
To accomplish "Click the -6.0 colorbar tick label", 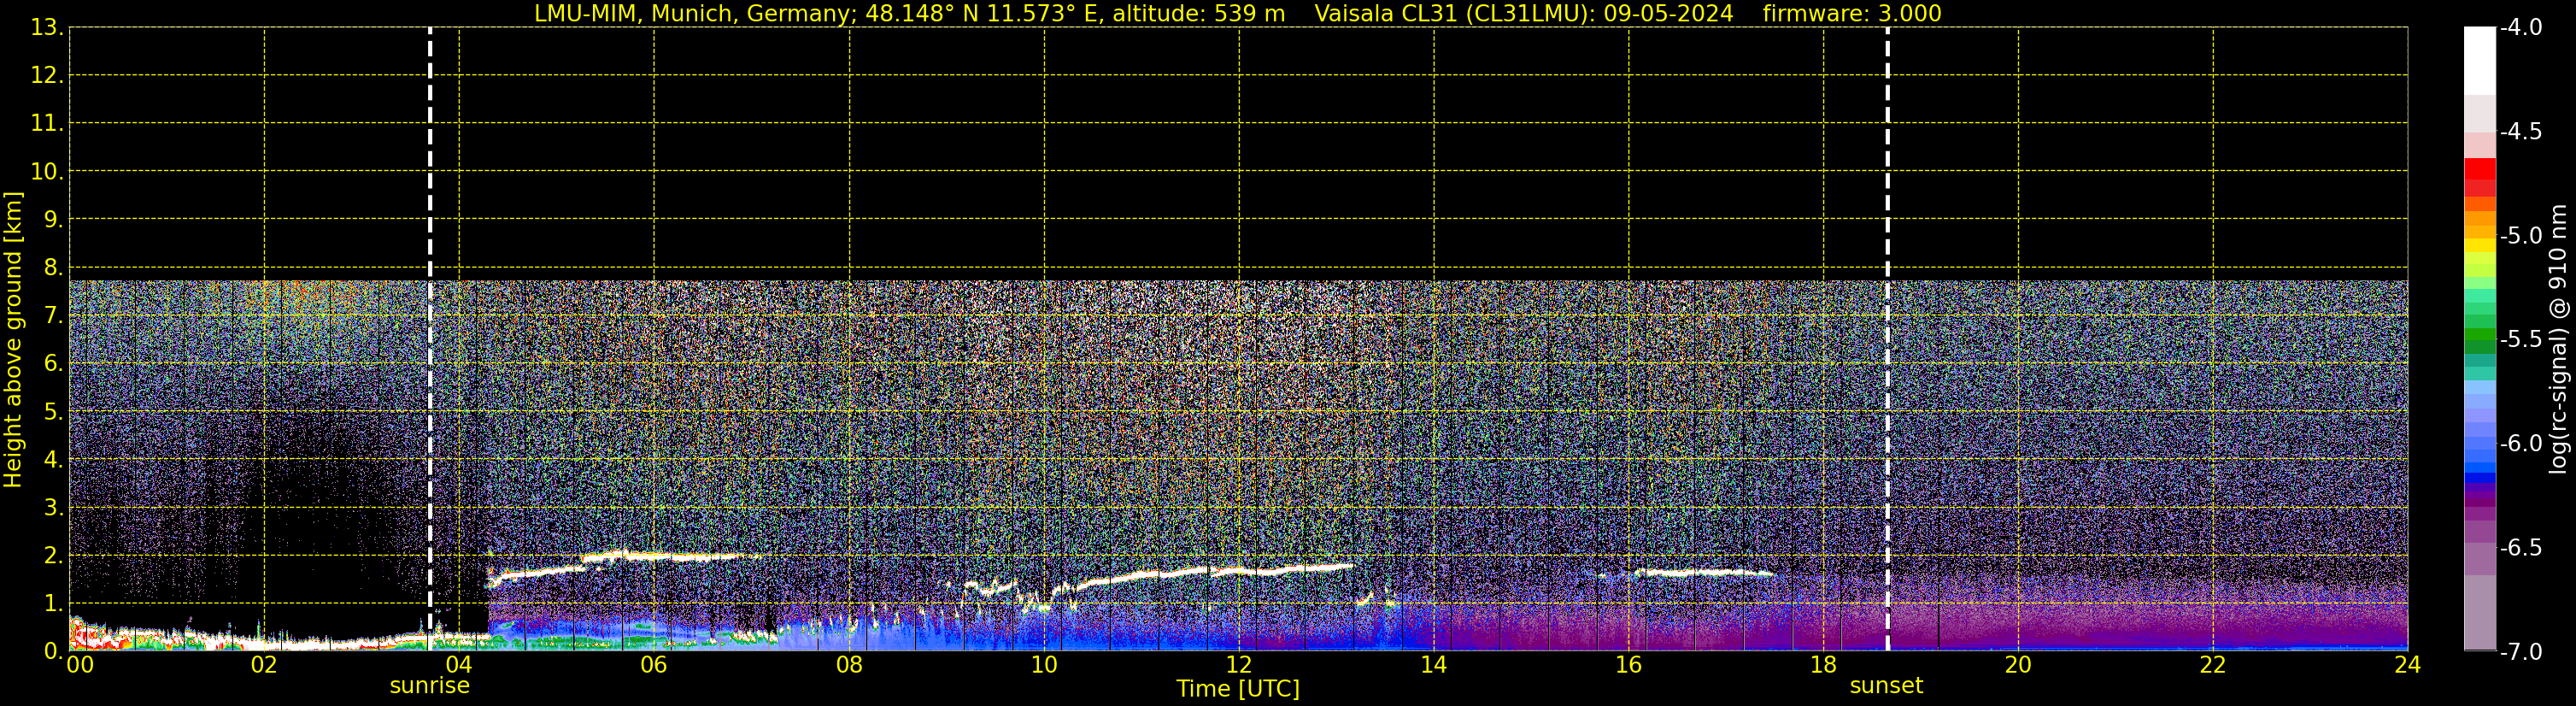I will [2520, 444].
